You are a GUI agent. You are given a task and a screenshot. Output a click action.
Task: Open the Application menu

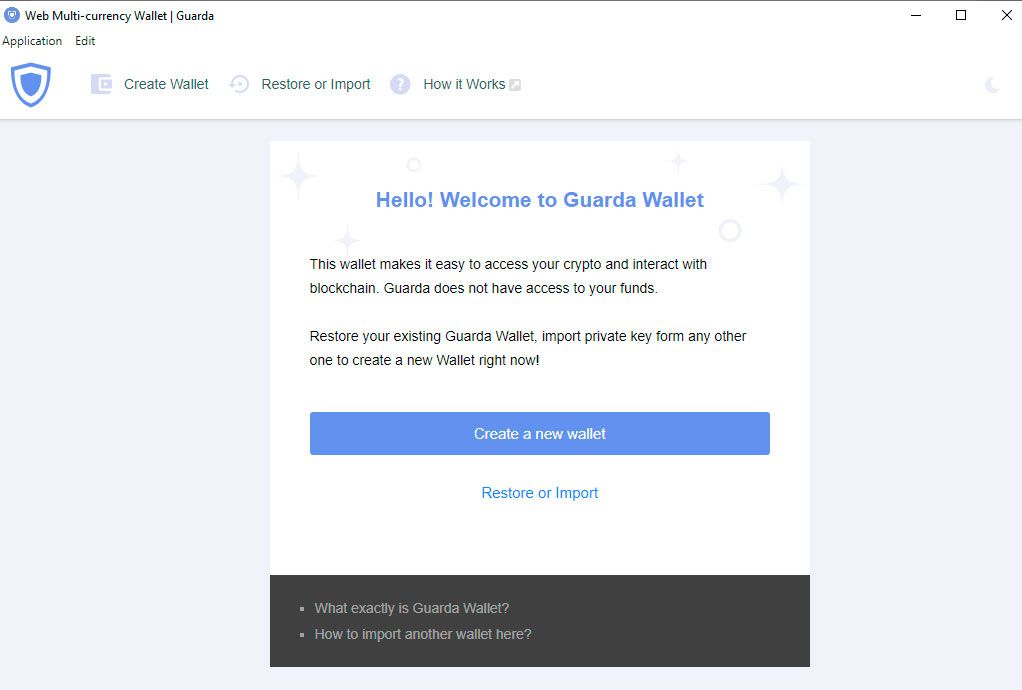click(32, 40)
